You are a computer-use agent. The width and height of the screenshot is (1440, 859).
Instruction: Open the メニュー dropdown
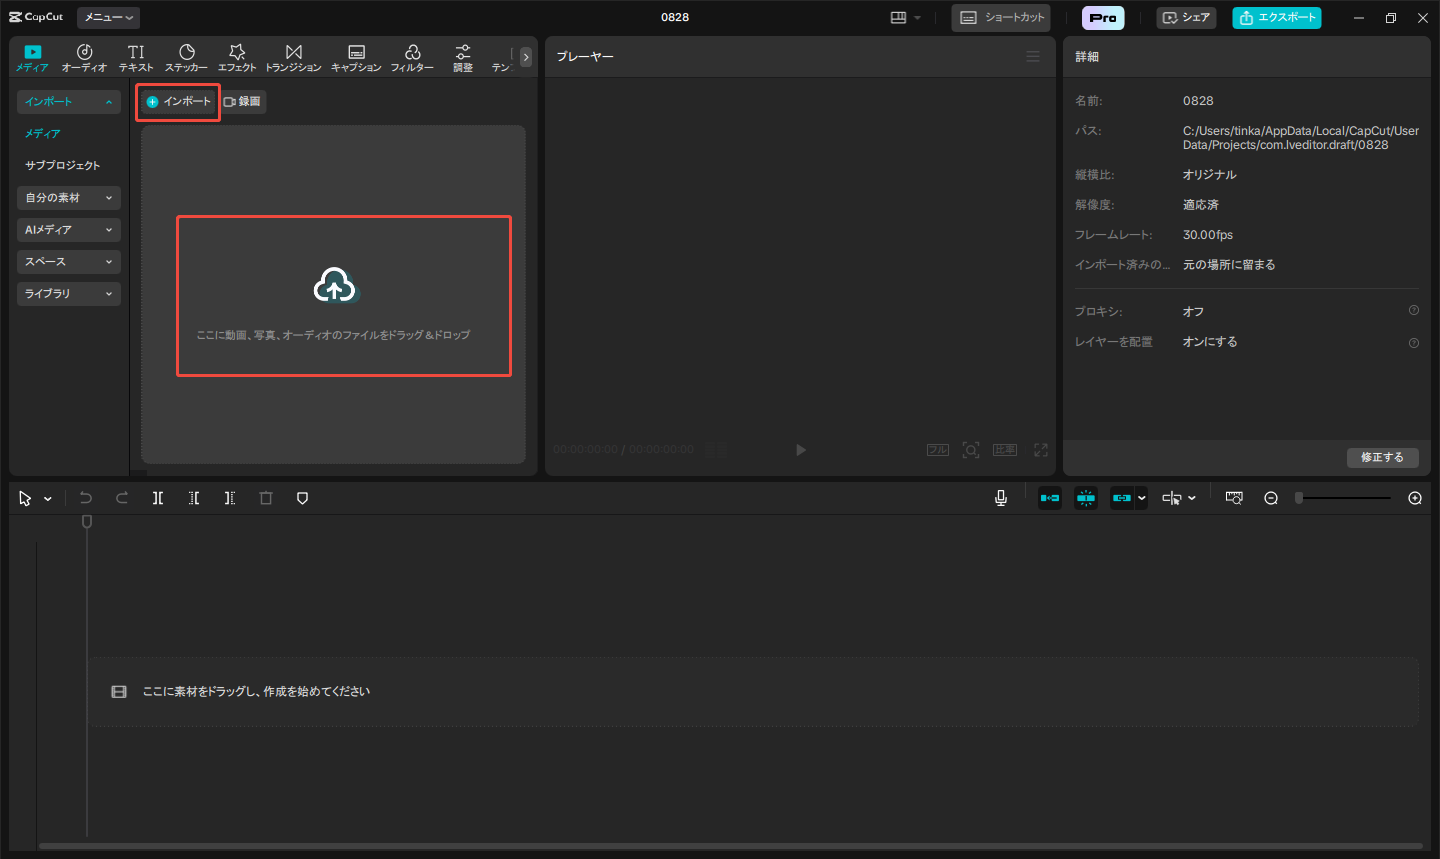[x=108, y=17]
